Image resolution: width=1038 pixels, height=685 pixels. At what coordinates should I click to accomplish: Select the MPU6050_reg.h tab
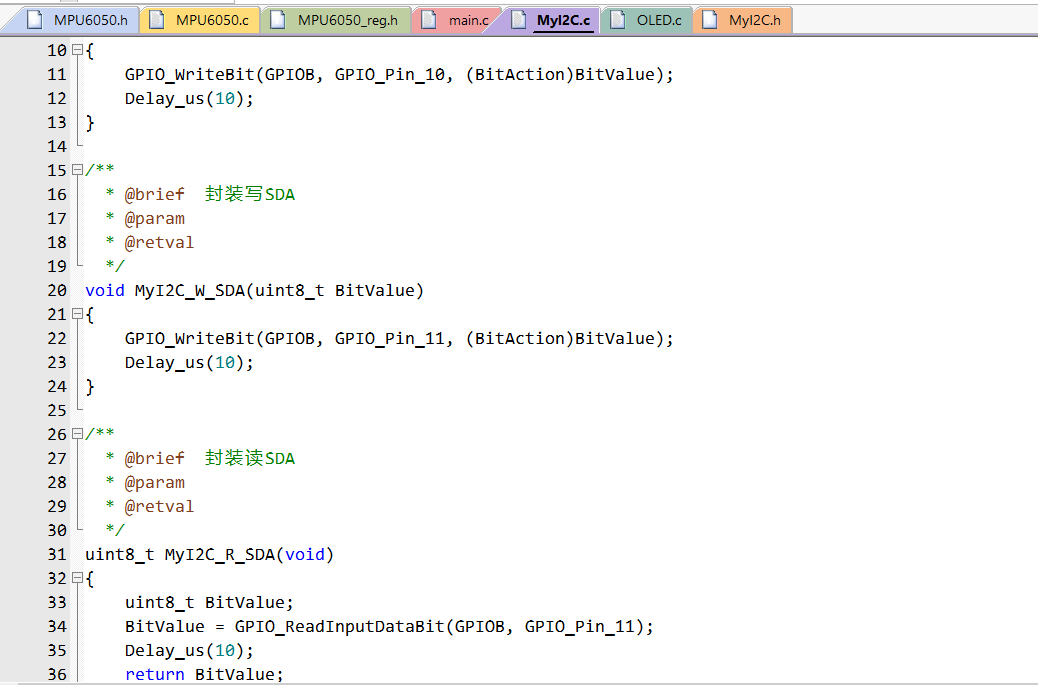pos(336,20)
